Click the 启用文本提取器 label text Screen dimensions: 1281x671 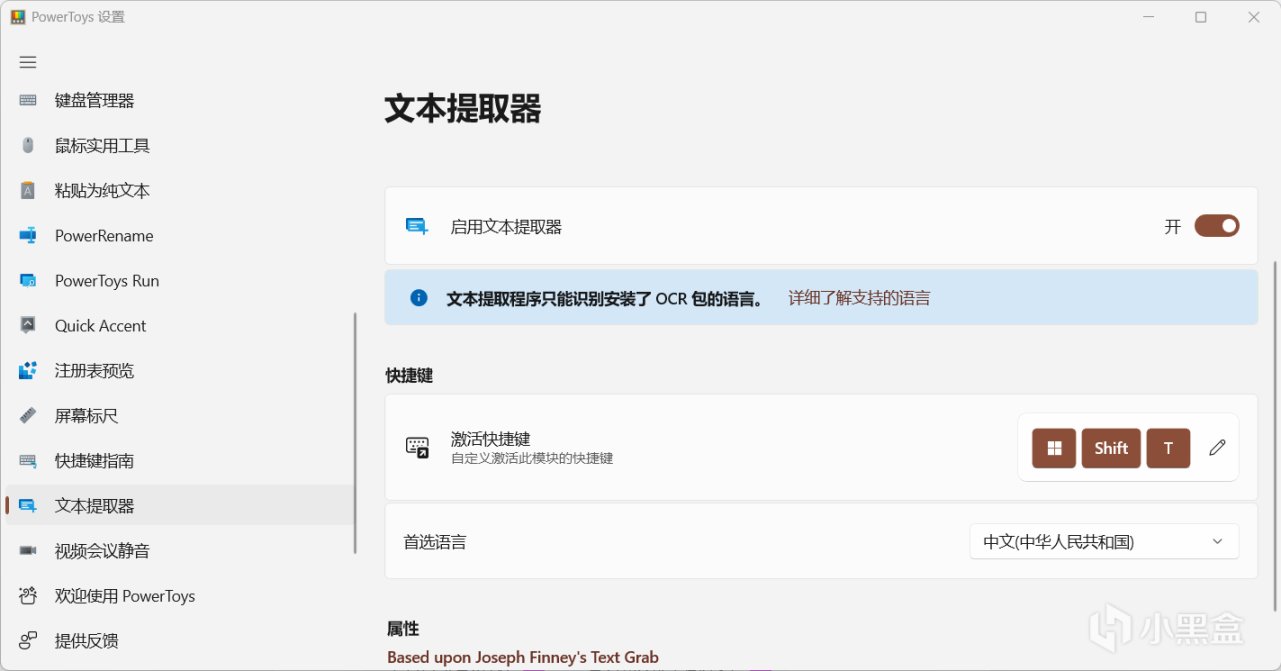tap(506, 227)
